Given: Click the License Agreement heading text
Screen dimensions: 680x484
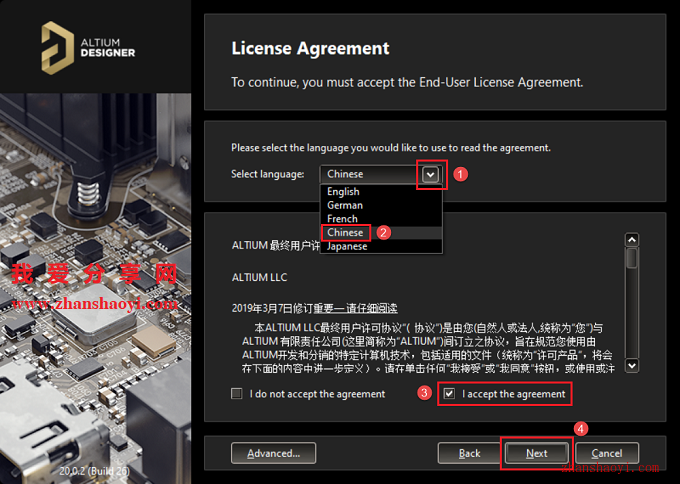Looking at the screenshot, I should coord(310,48).
